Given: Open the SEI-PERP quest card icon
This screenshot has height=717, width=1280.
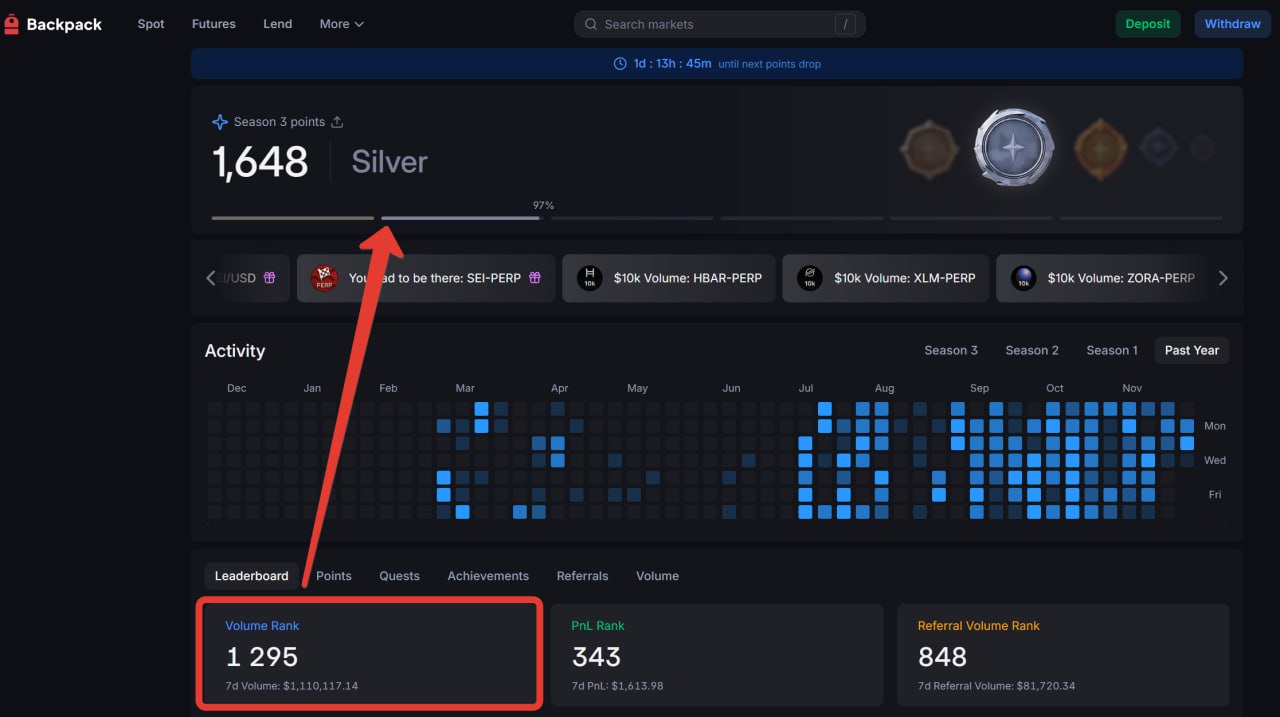Looking at the screenshot, I should [324, 278].
